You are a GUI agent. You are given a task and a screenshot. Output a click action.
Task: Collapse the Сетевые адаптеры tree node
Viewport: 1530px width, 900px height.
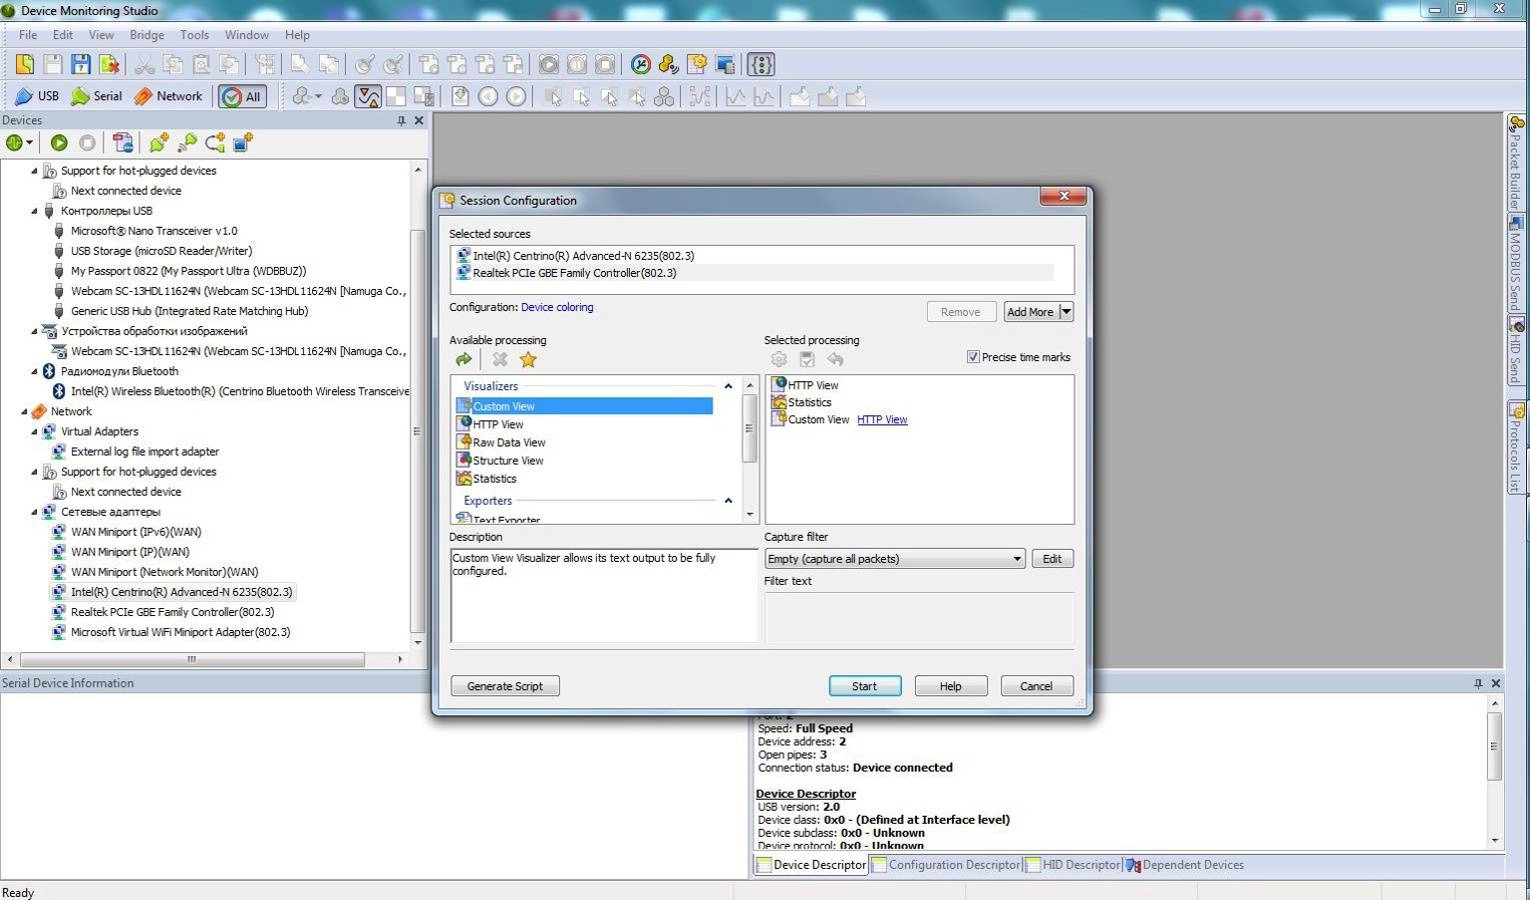point(34,512)
